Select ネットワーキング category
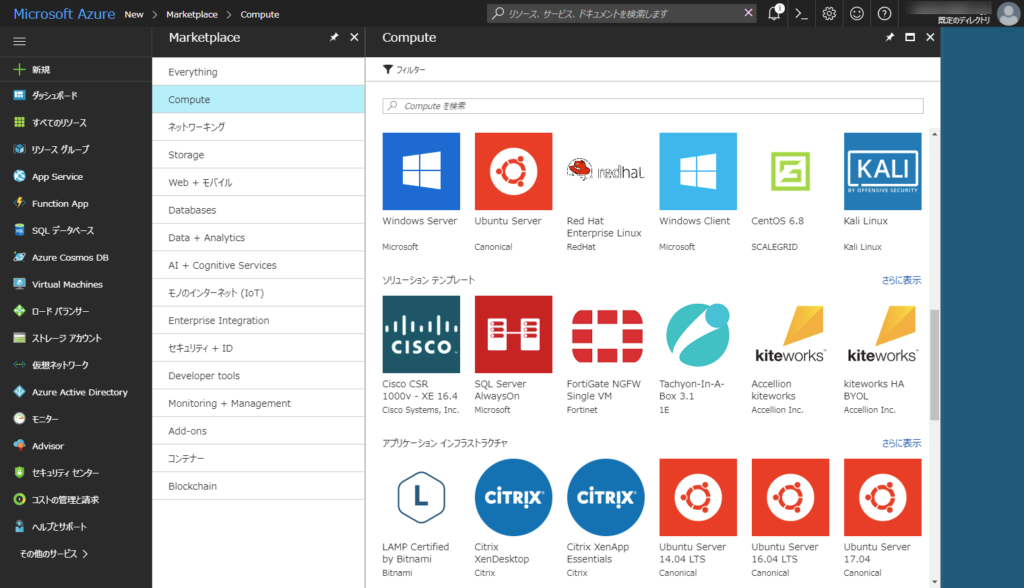 point(259,127)
